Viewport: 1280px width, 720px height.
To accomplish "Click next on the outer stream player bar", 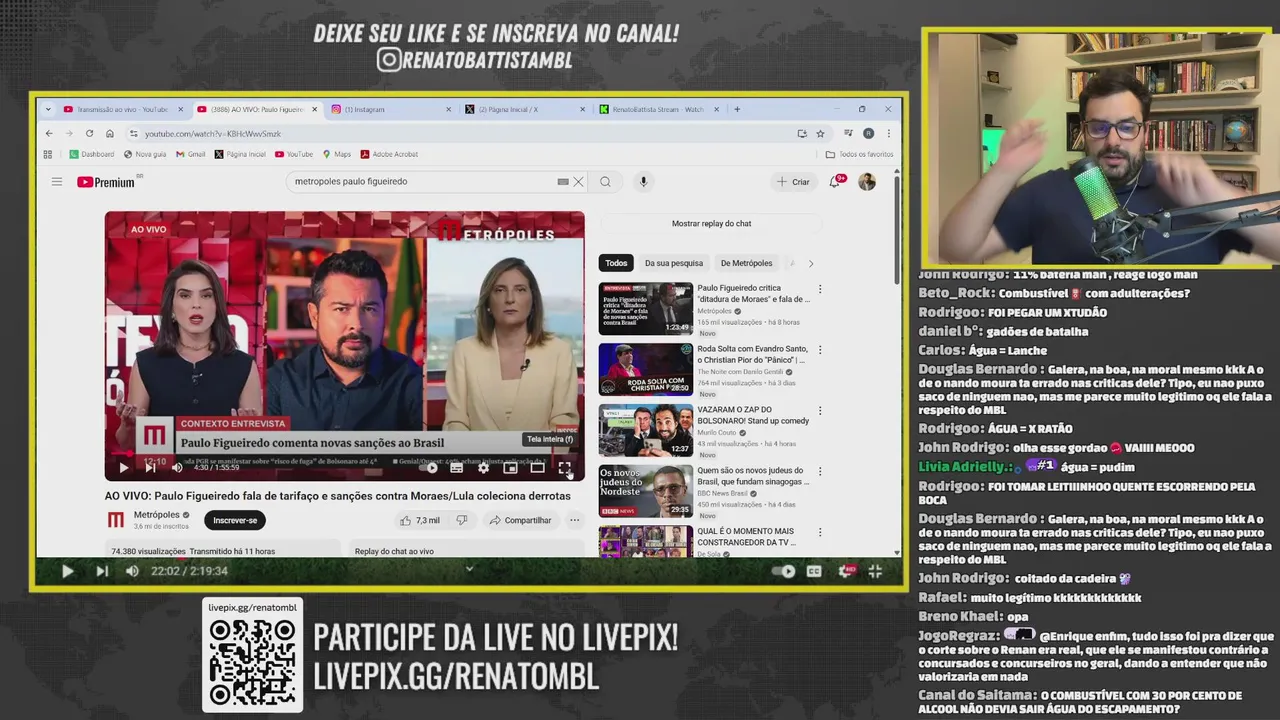I will tap(101, 571).
